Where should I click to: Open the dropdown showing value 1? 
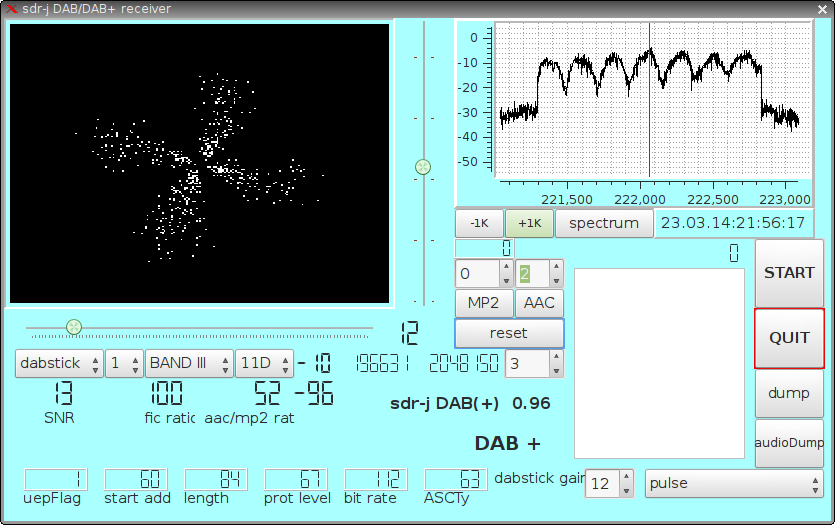pos(125,364)
